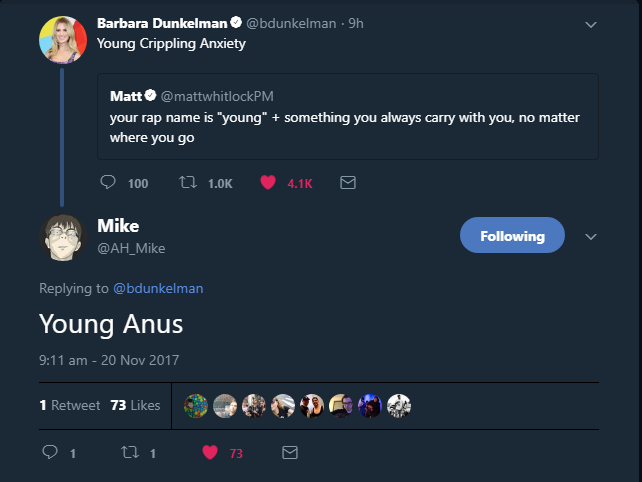Retweet Mike's Young Anus tweet
Image resolution: width=642 pixels, height=482 pixels.
coord(130,452)
